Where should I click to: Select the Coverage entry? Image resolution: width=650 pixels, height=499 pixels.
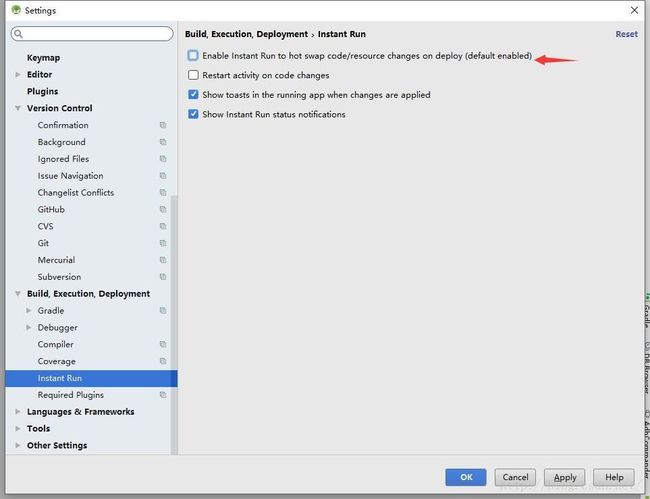[56, 361]
